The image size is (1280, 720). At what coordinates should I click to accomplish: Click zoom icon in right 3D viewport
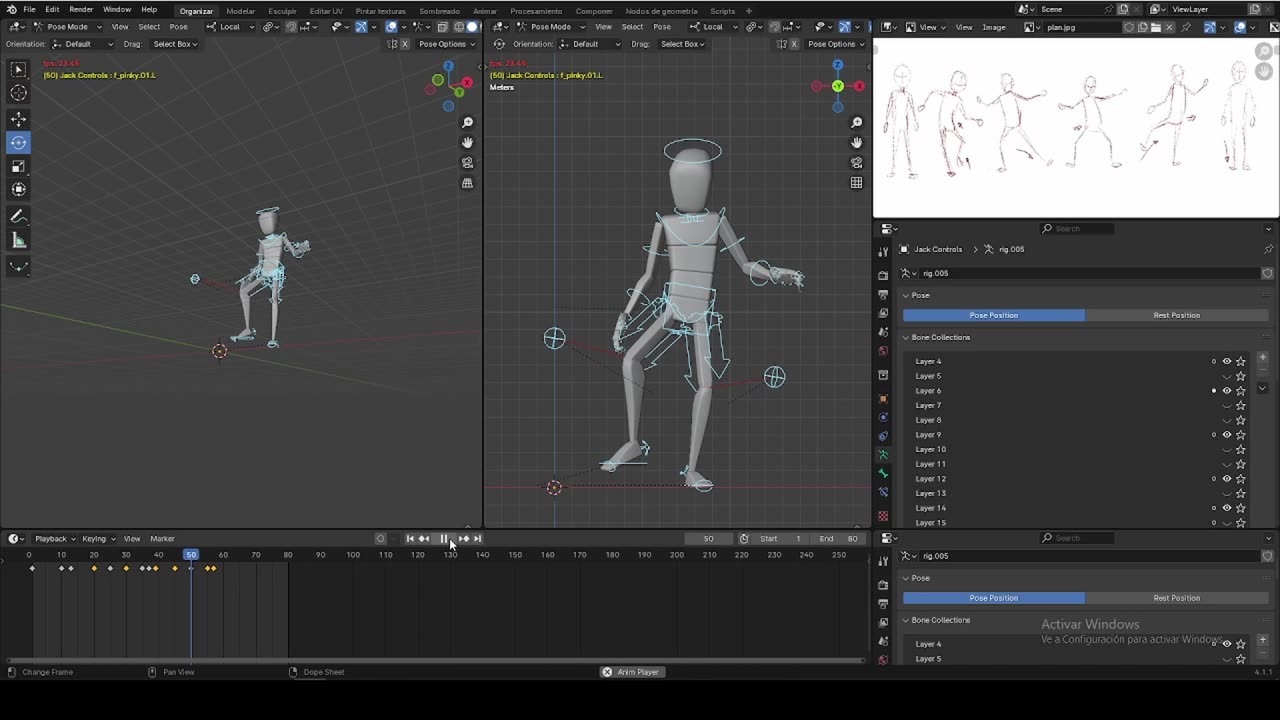click(x=856, y=122)
